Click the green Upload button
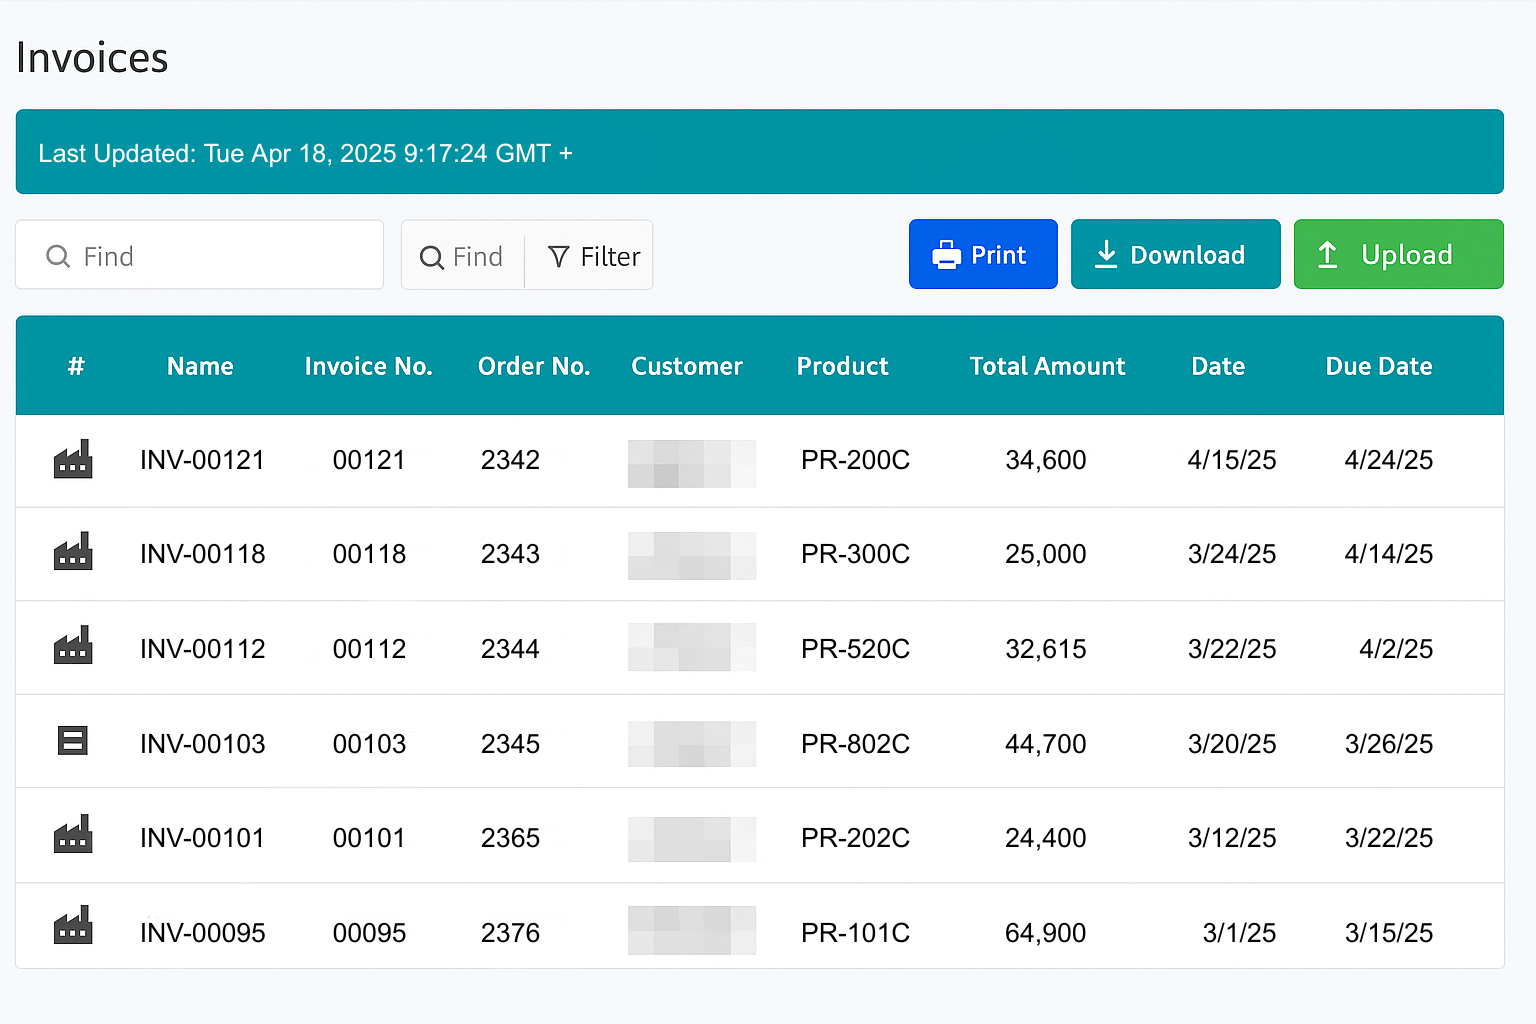The image size is (1536, 1024). tap(1398, 254)
